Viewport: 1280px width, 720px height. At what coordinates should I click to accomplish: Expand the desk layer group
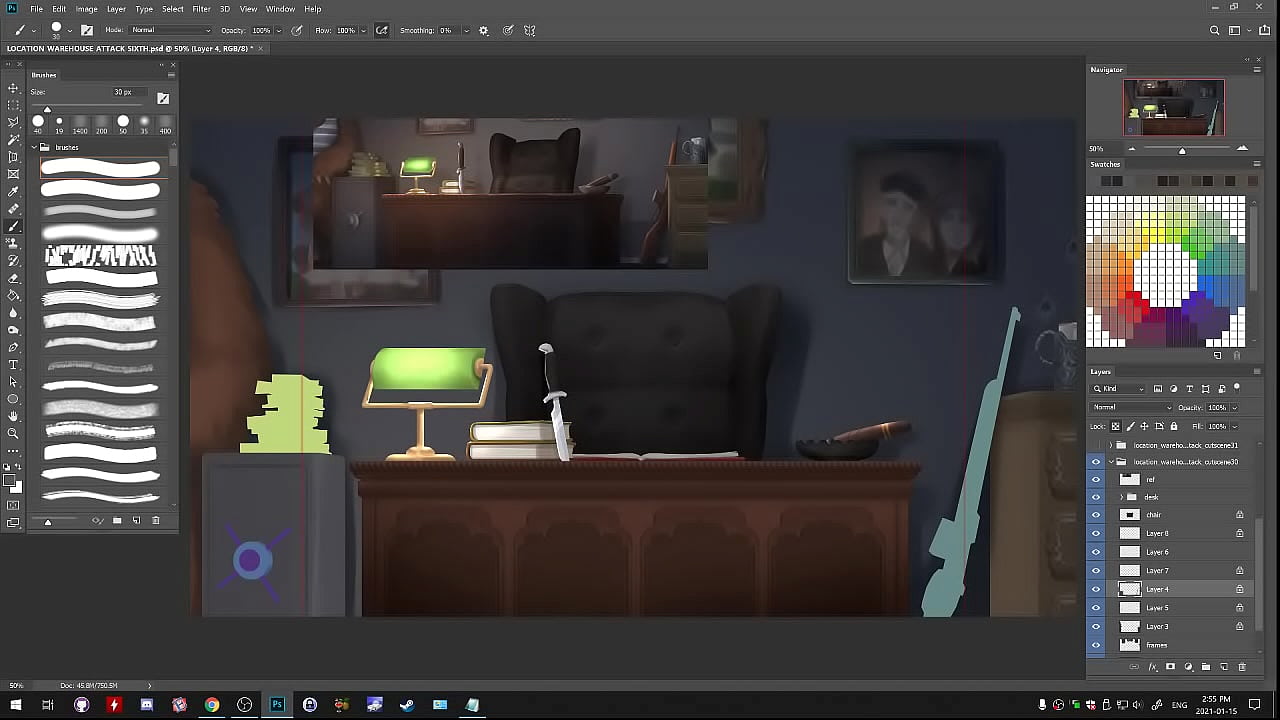click(x=1120, y=497)
